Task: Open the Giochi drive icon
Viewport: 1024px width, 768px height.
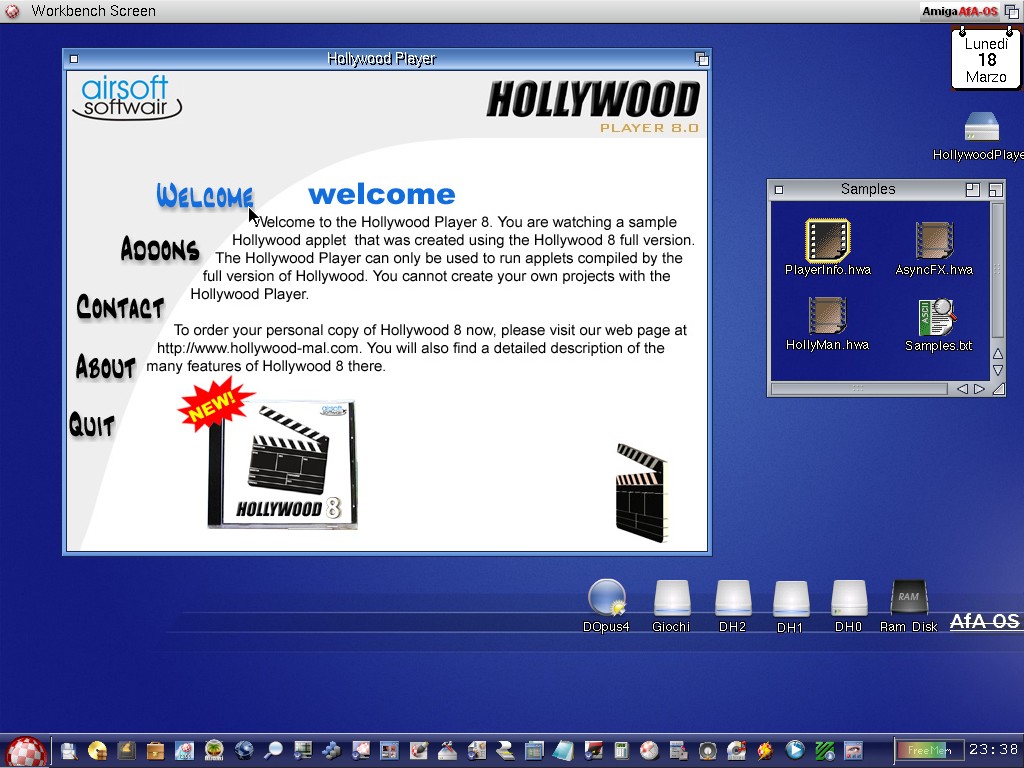Action: click(x=671, y=598)
